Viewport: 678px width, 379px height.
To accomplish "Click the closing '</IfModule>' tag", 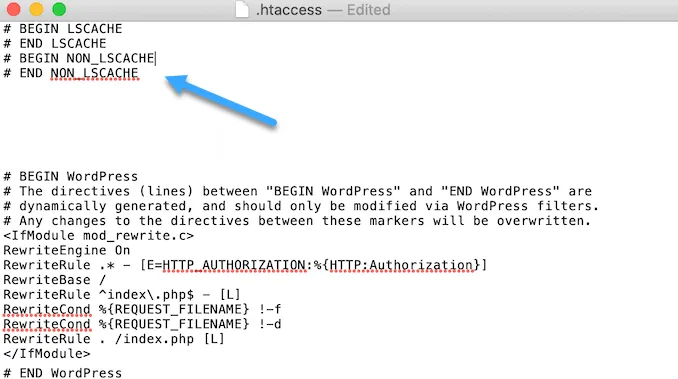I will click(x=47, y=354).
